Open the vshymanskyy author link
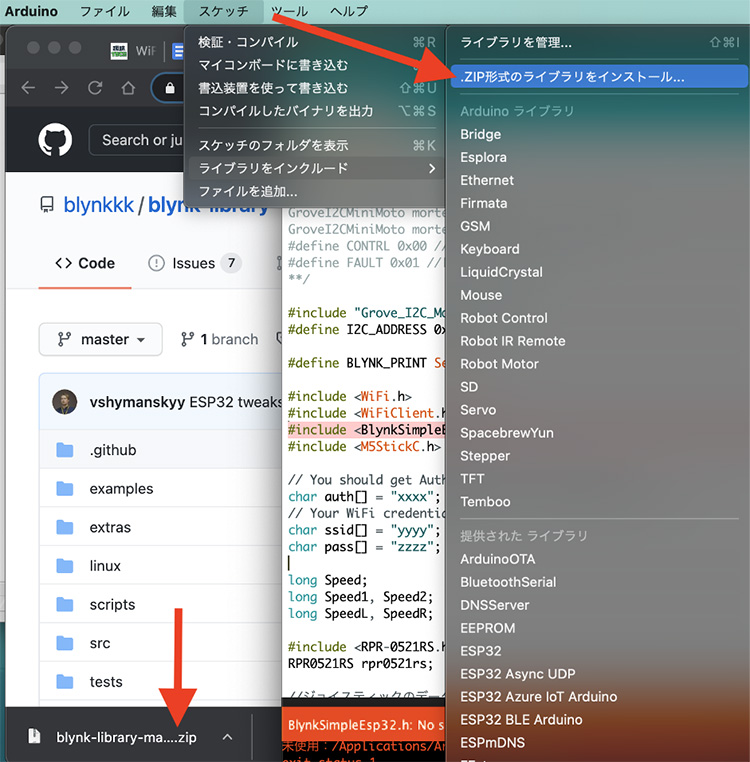750x762 pixels. point(137,402)
